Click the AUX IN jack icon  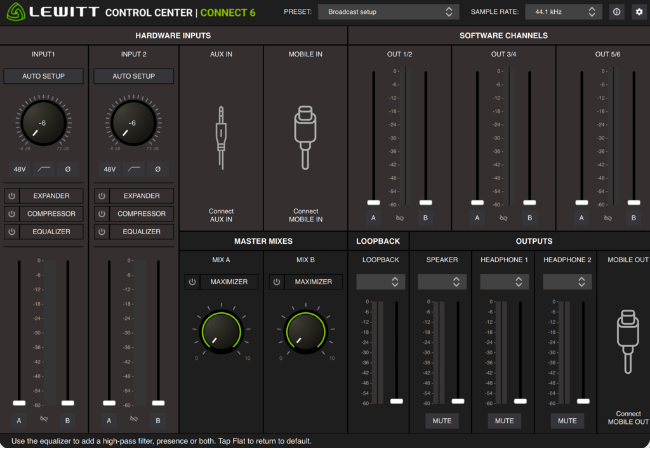(x=221, y=138)
